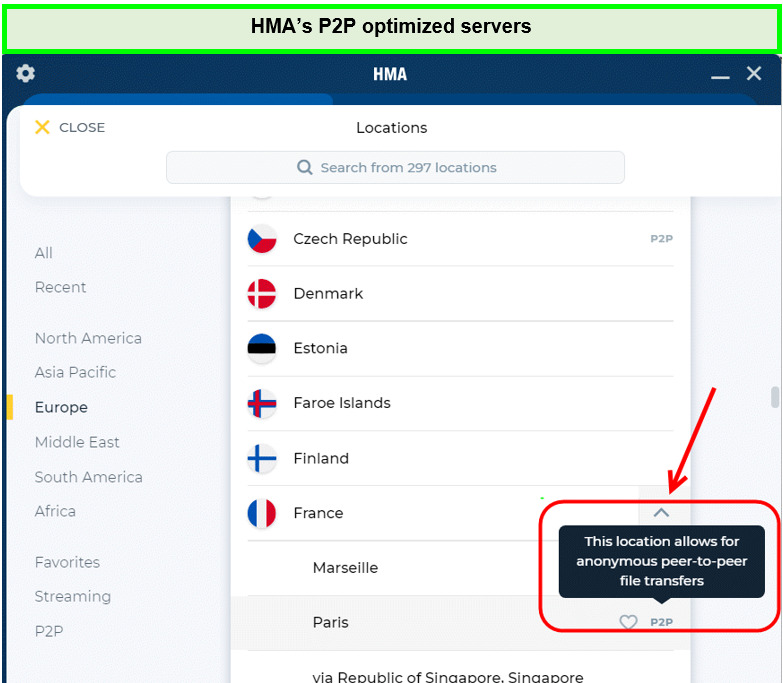
Task: Click the Finland flag icon
Action: [x=262, y=458]
